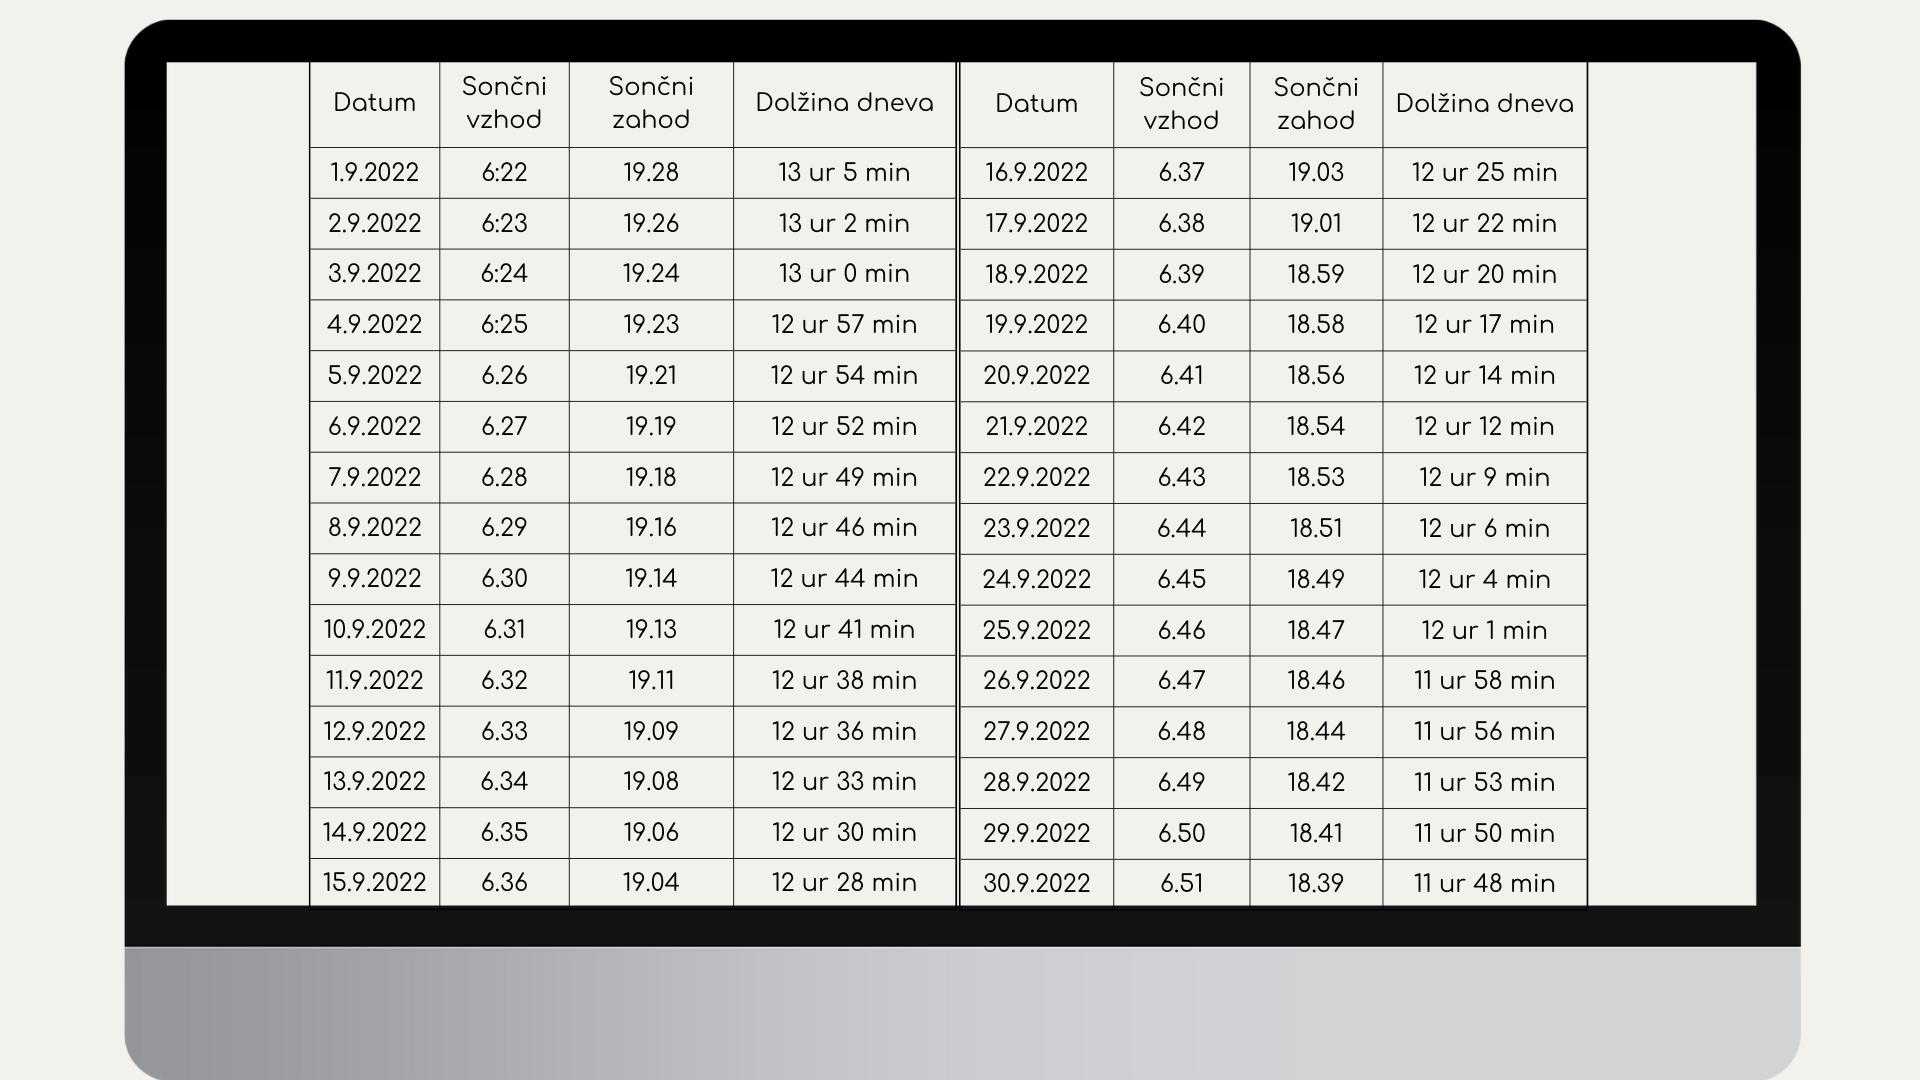
Task: Select day length 12 ur 38 min
Action: 844,681
